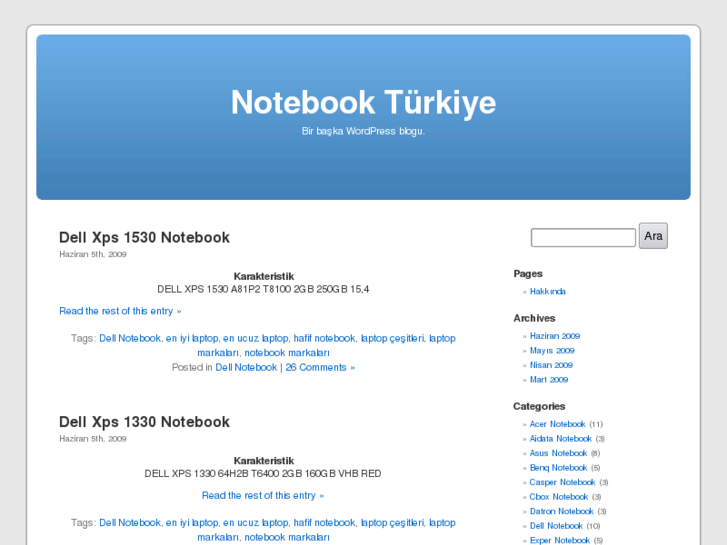Viewport: 727px width, 545px height.
Task: Open the Asus Notebook category
Action: (558, 453)
